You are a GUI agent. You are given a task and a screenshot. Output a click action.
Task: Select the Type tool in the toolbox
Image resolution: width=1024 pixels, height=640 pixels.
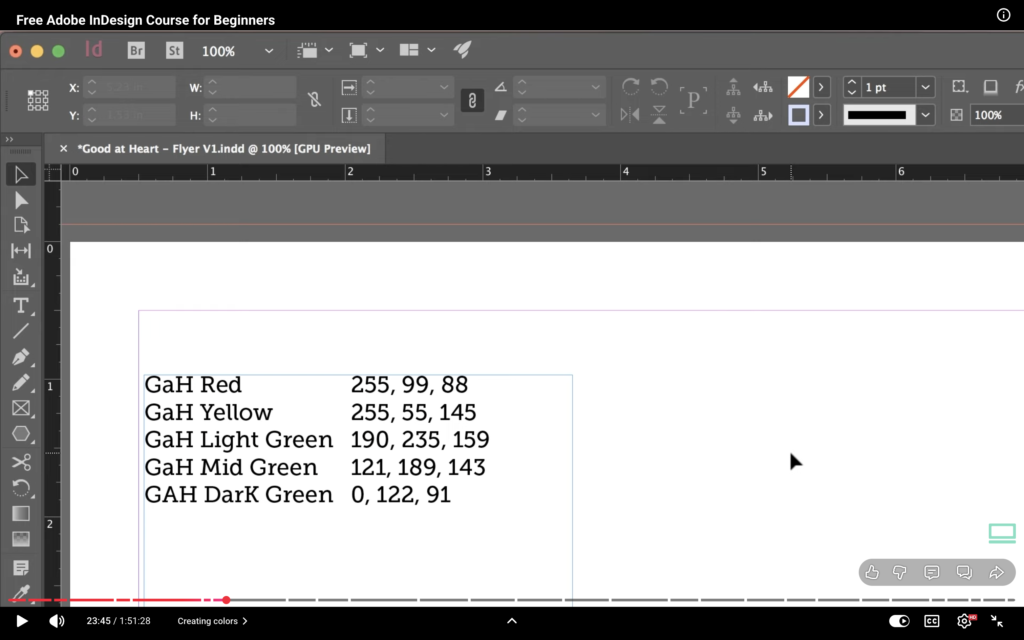click(20, 305)
